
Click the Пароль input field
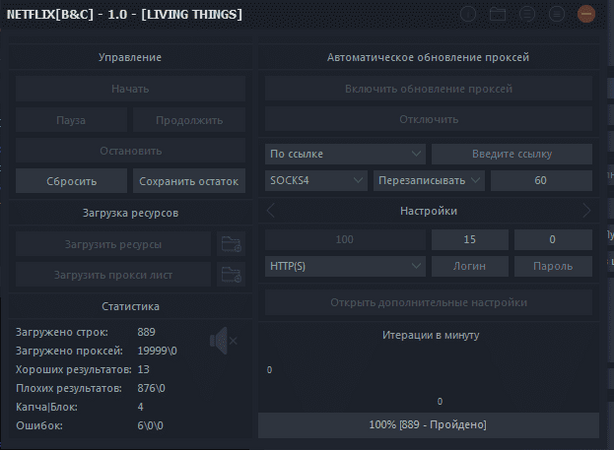553,266
